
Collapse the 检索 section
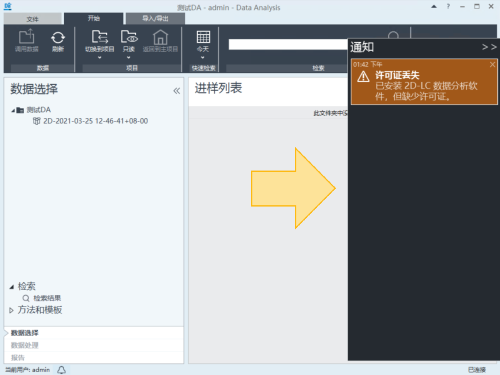point(12,287)
